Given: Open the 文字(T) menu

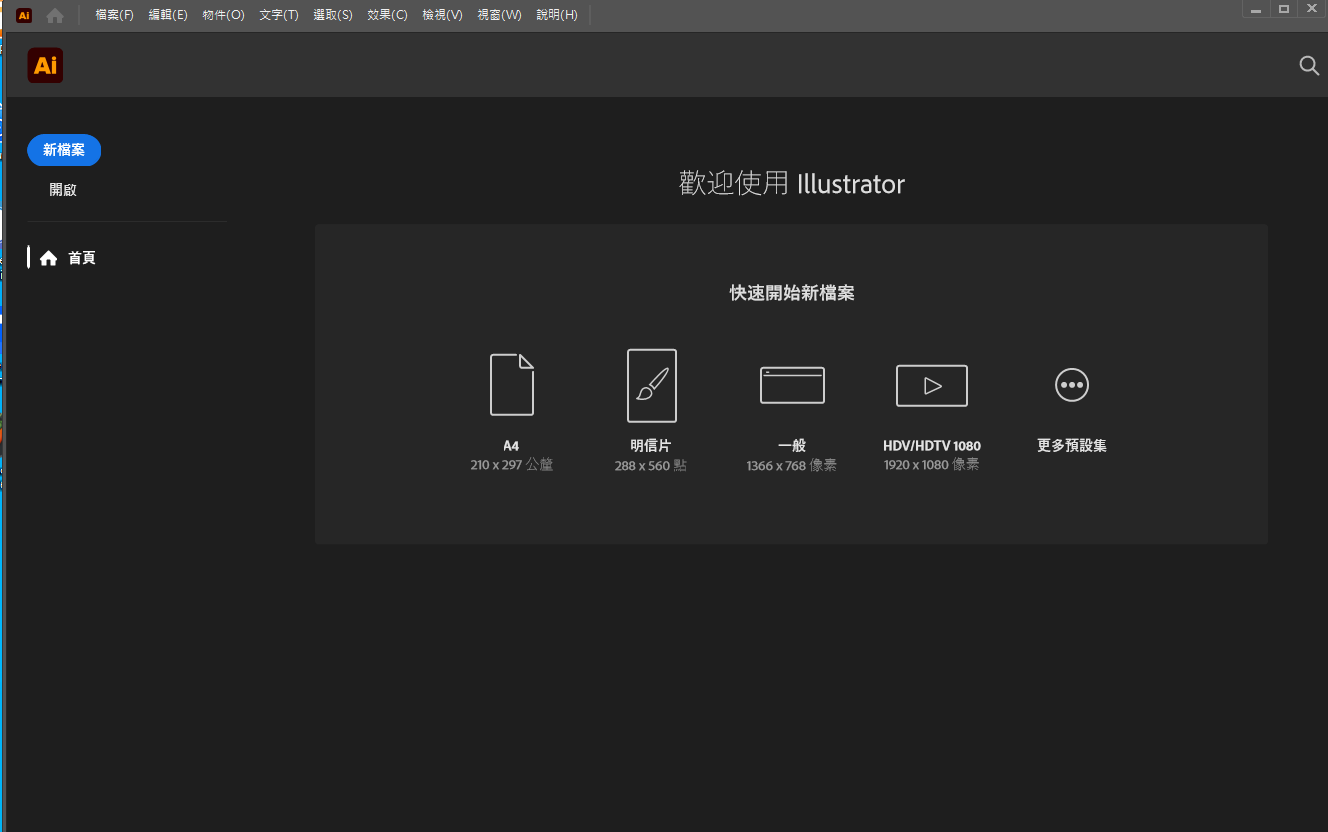Looking at the screenshot, I should tap(278, 15).
